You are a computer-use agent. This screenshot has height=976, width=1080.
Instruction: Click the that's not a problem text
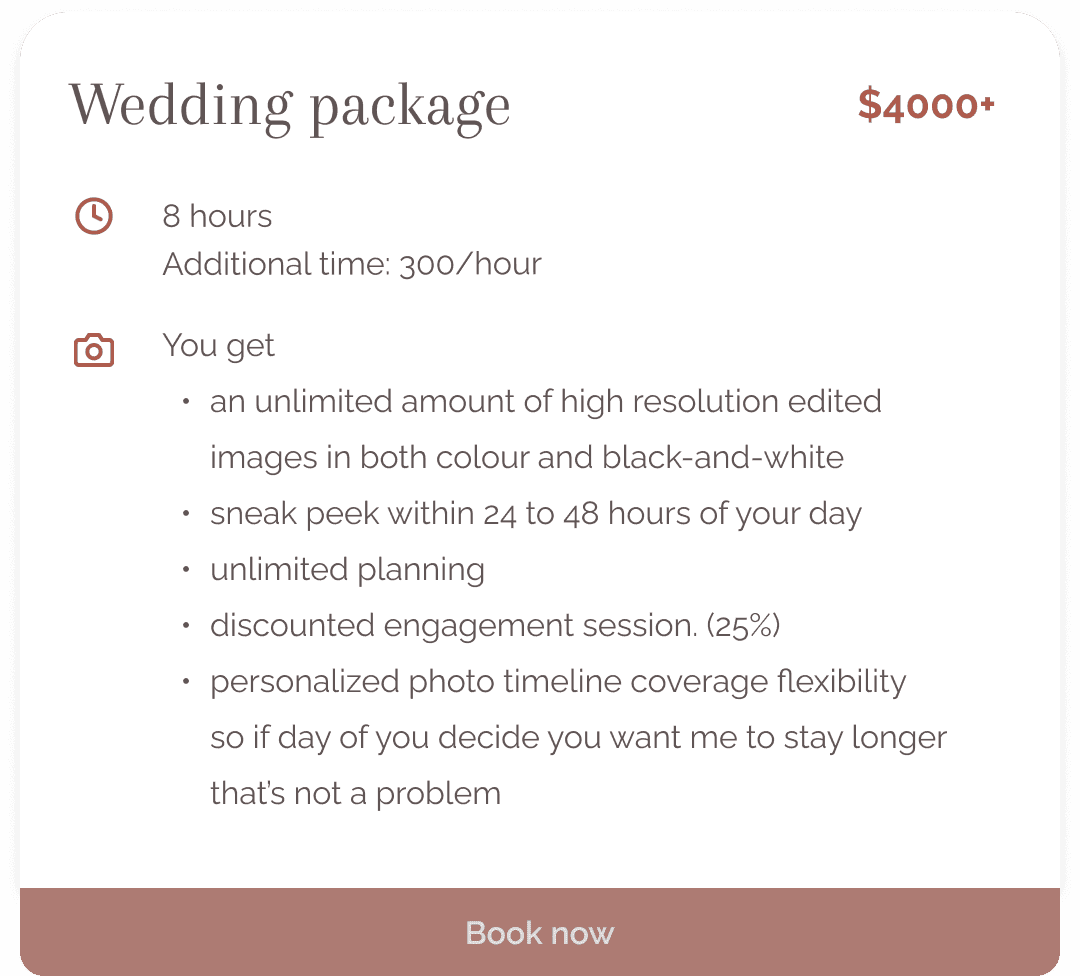[355, 794]
